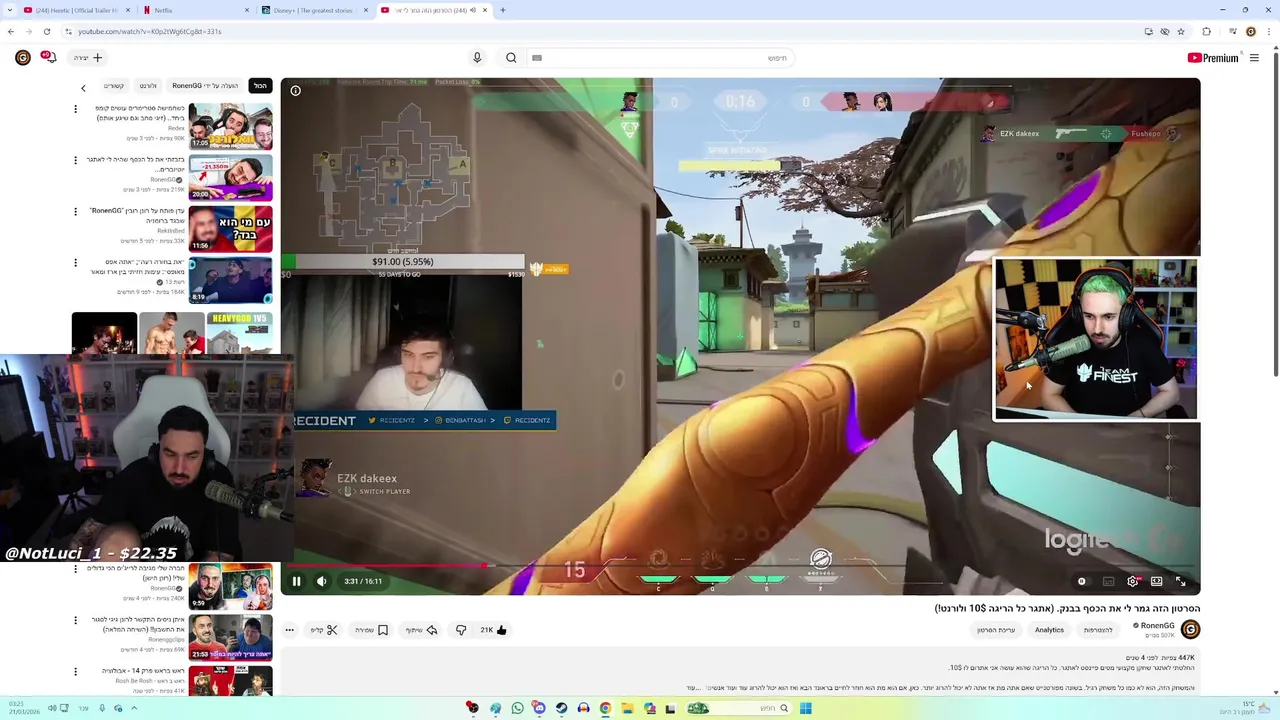Mute the video with the speaker icon
The width and height of the screenshot is (1280, 720).
[x=322, y=581]
